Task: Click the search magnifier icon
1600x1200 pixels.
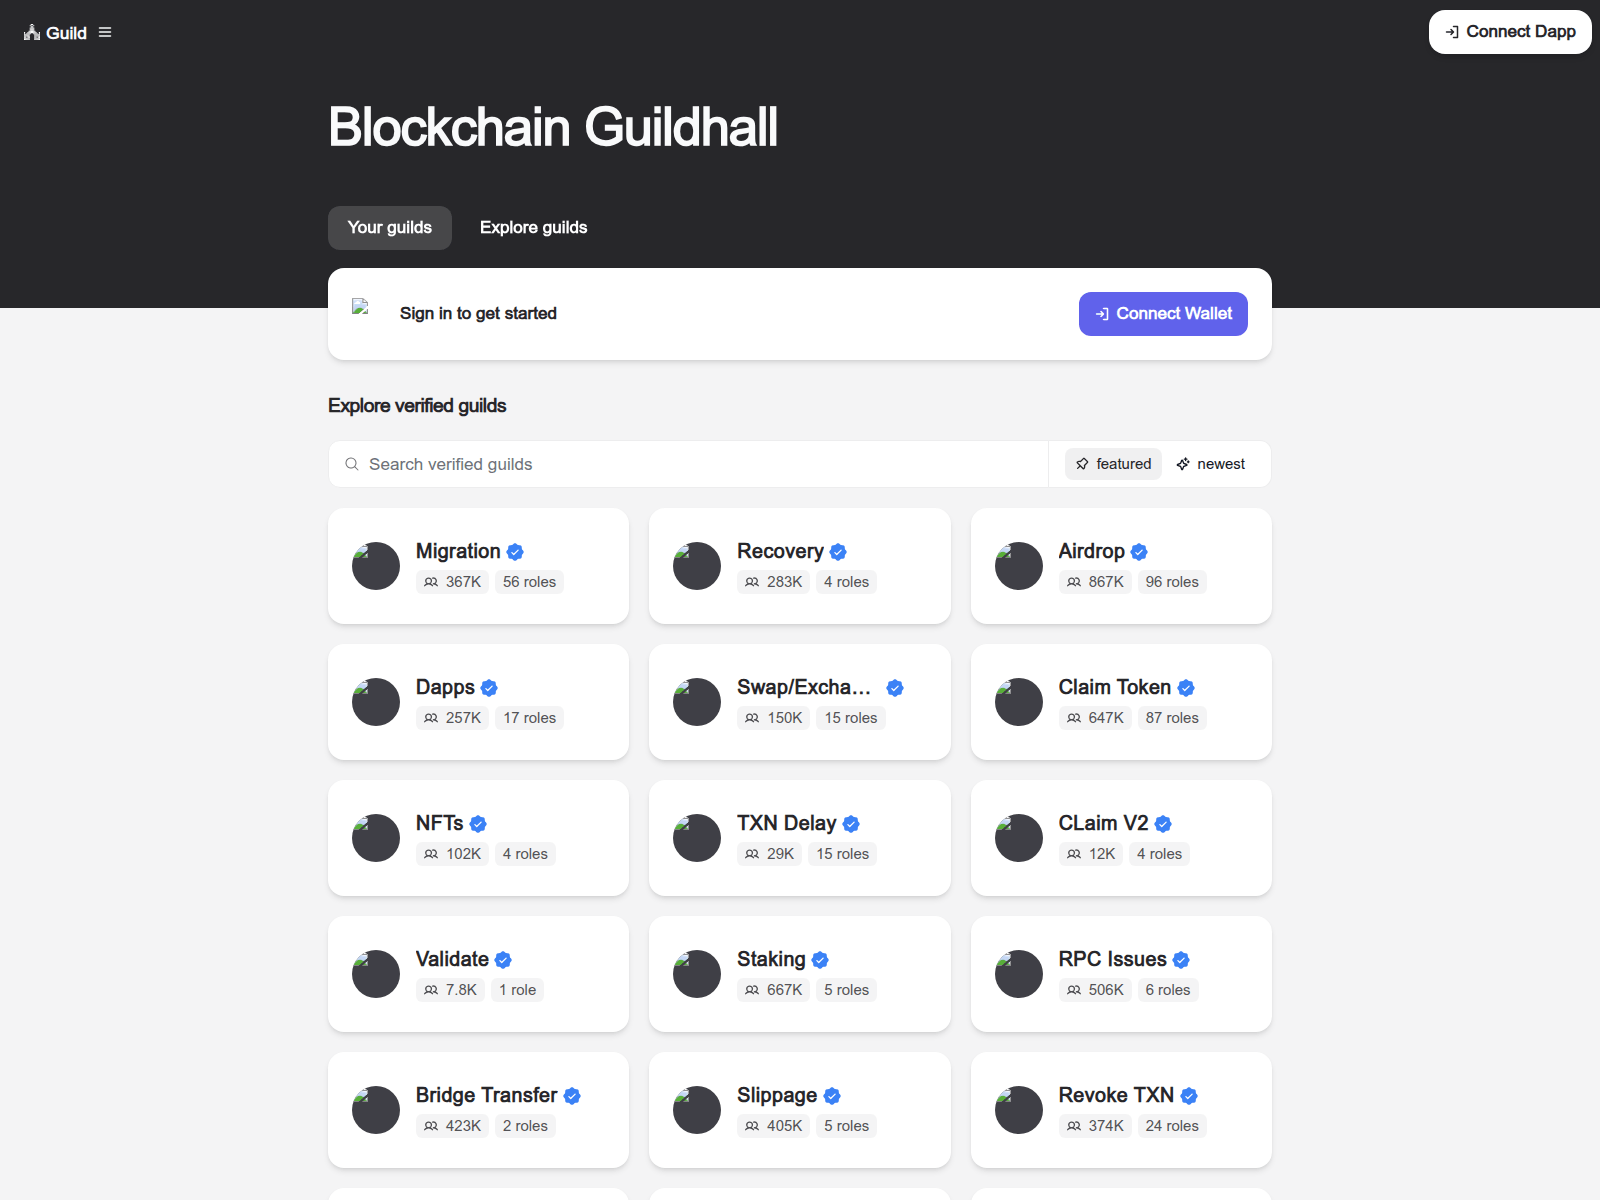Action: coord(352,463)
